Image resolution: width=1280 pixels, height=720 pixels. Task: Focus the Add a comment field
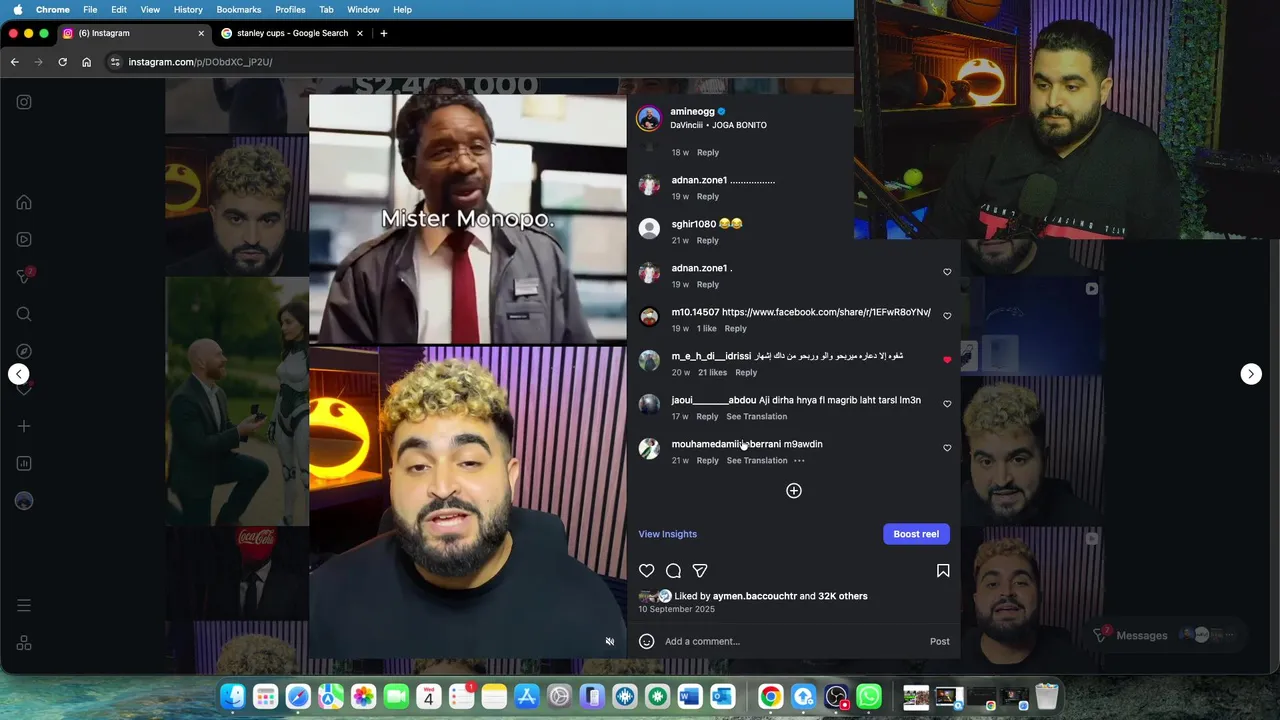[x=793, y=641]
